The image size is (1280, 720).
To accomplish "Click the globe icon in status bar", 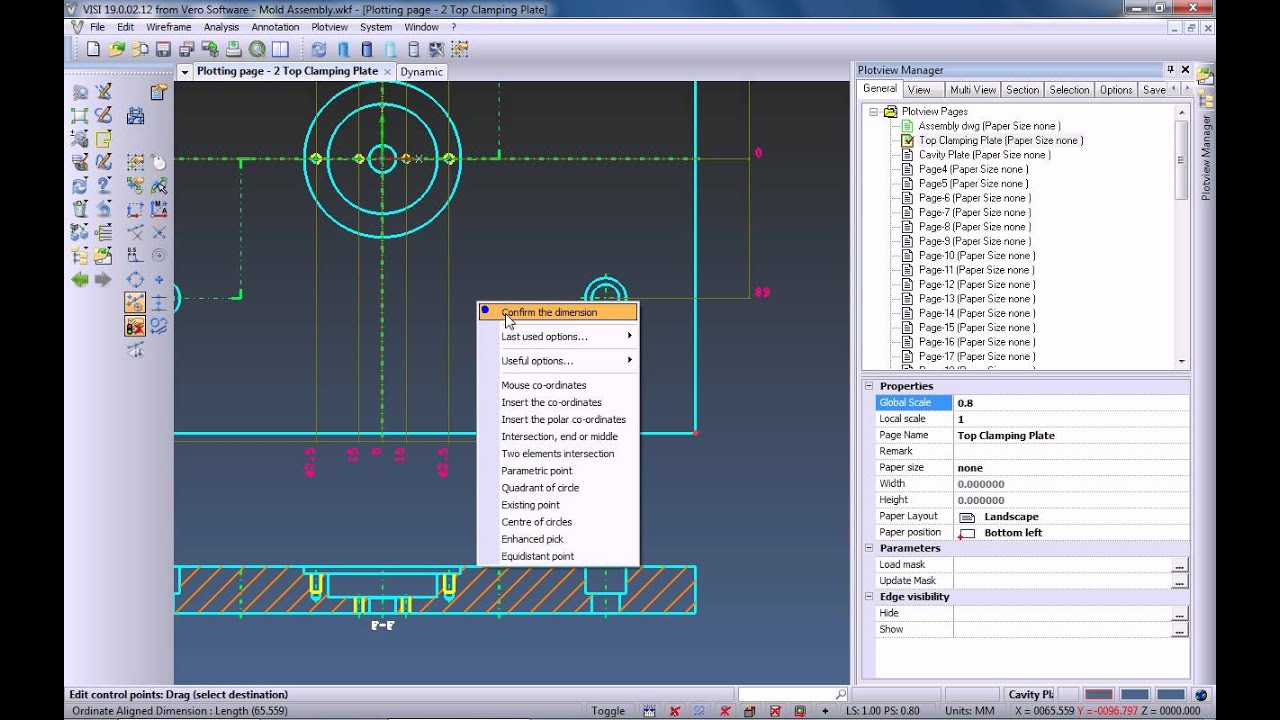I will (1201, 695).
